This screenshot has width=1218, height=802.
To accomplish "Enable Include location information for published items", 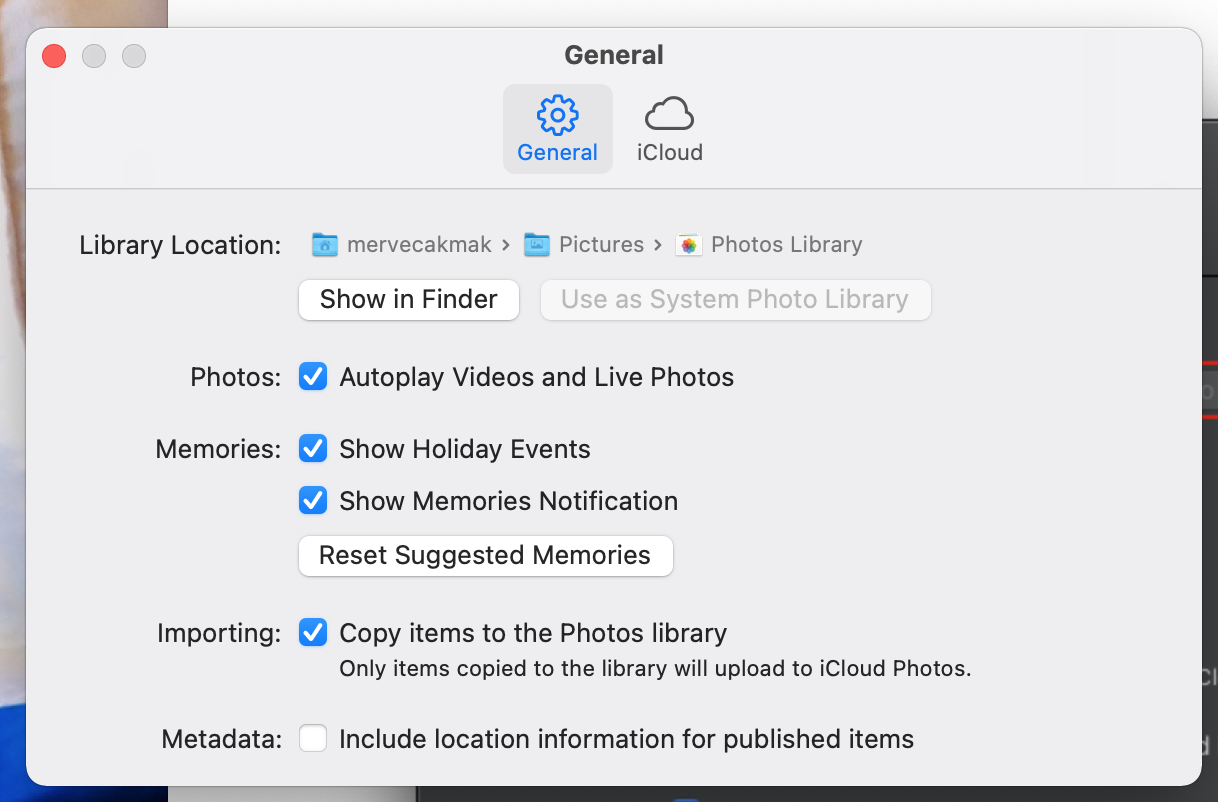I will tap(313, 739).
